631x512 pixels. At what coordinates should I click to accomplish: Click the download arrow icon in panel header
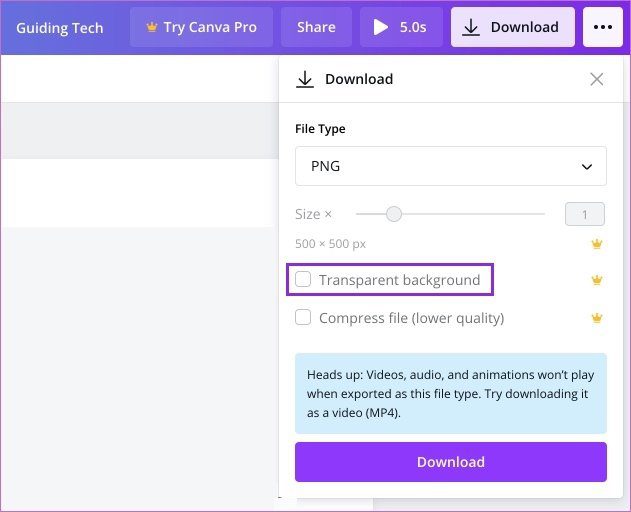pos(305,79)
